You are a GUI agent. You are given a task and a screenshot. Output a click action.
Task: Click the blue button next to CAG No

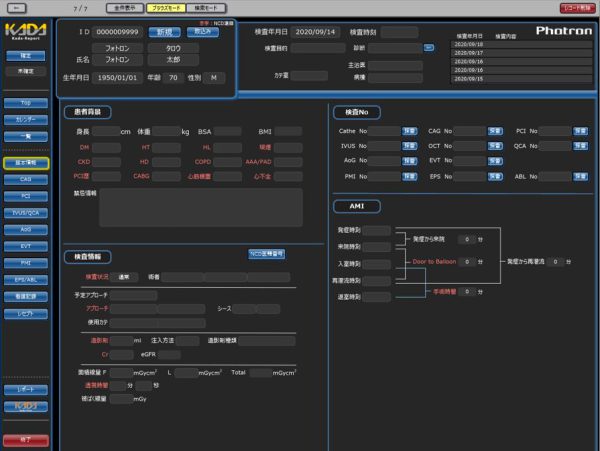tap(495, 131)
